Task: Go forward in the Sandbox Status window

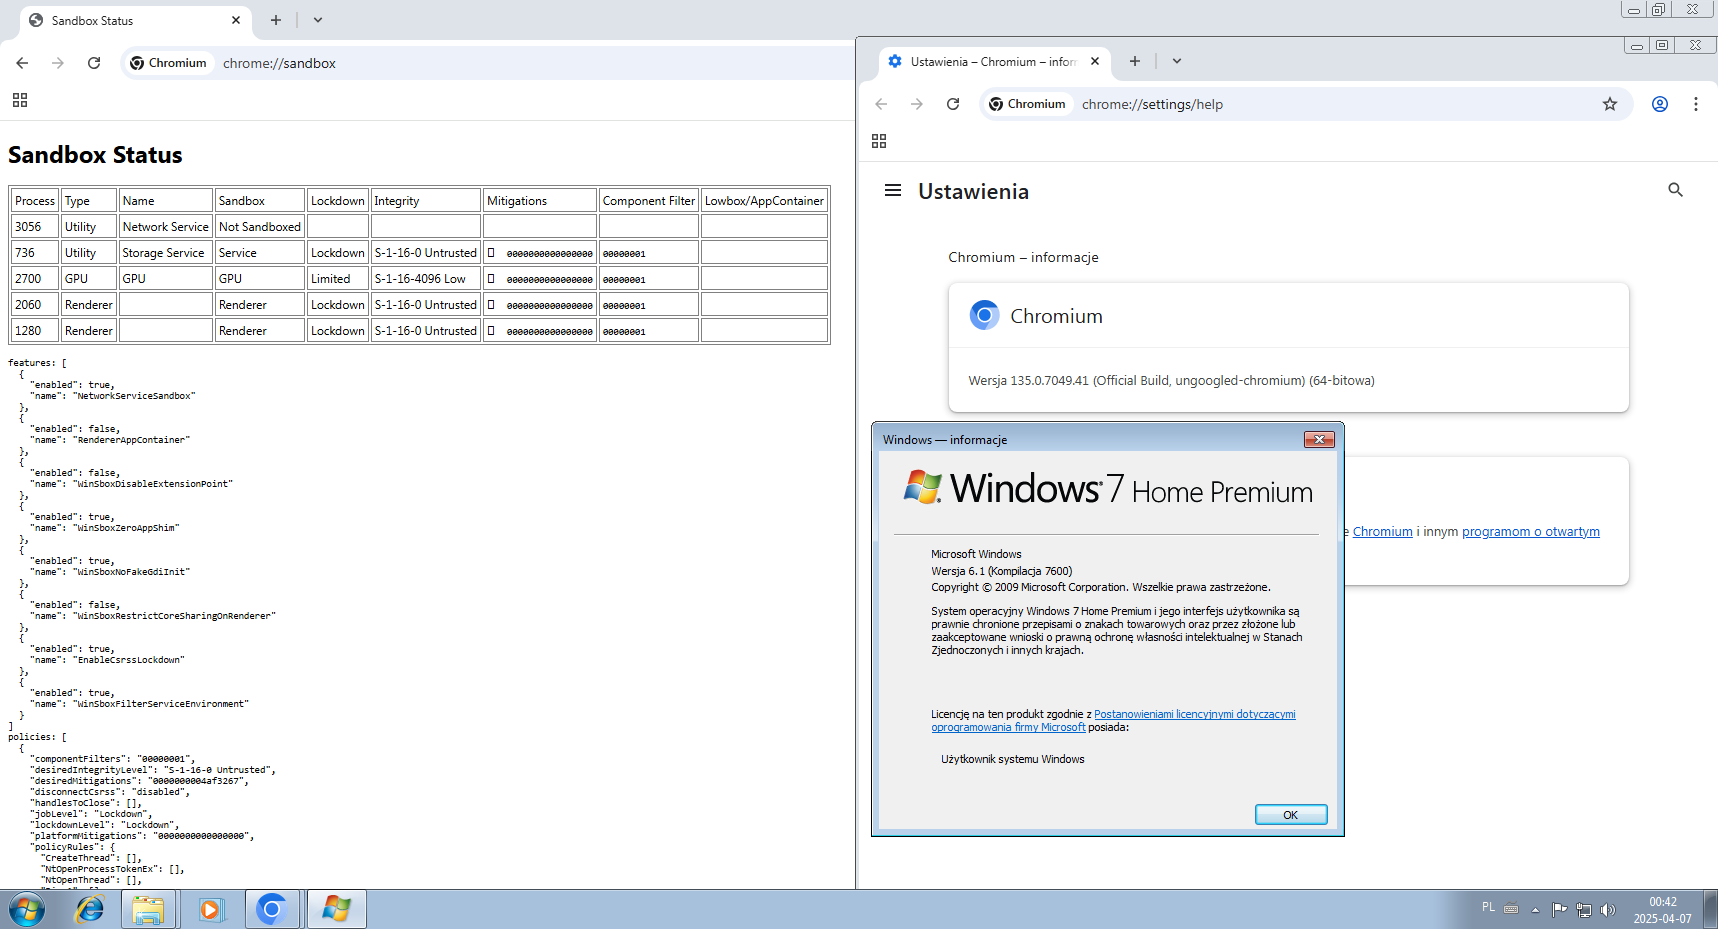Action: coord(58,63)
